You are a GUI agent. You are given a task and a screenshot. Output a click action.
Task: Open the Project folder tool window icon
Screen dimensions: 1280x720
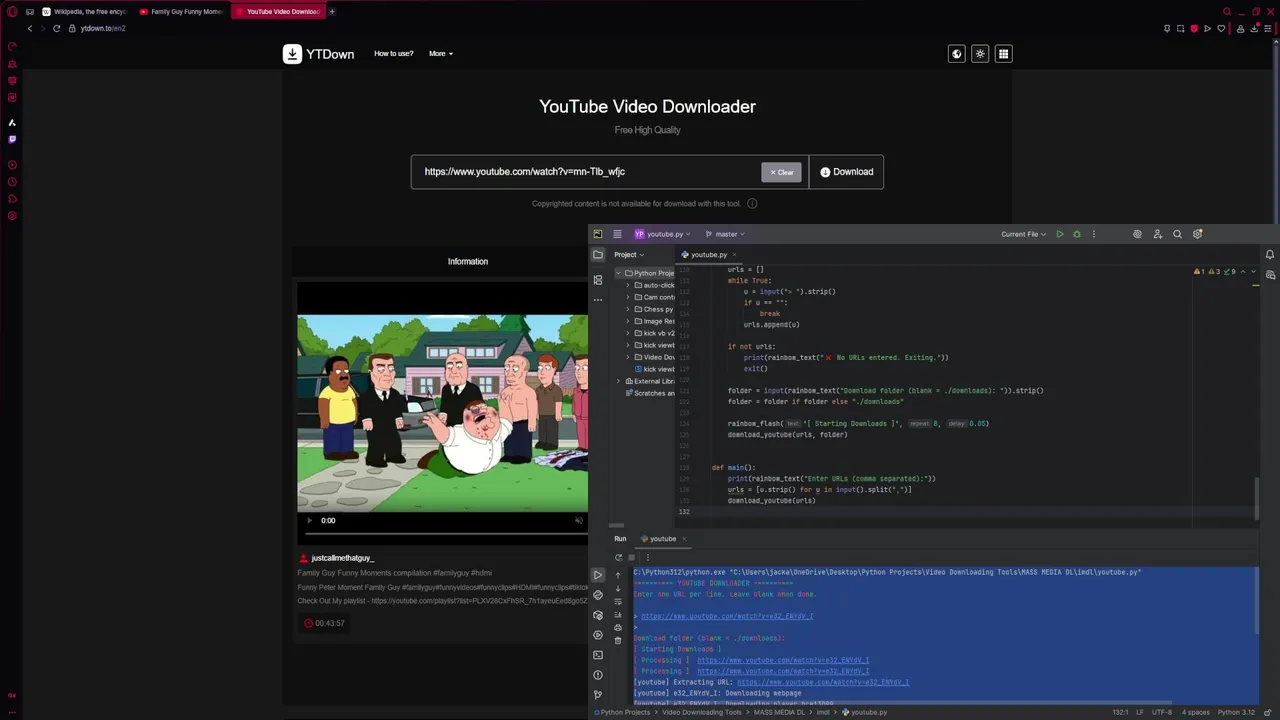[x=598, y=254]
